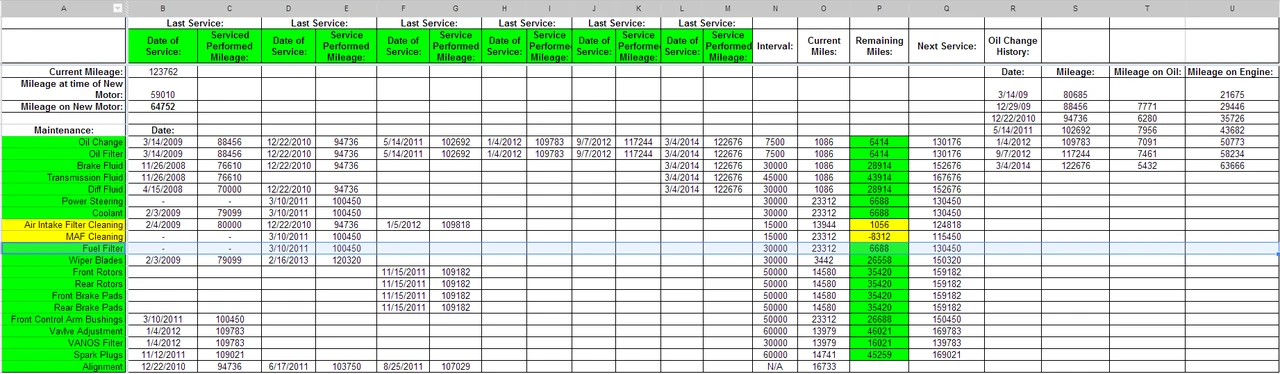Viewport: 1280px width, 374px height.
Task: Click the Interval: column heading
Action: click(775, 46)
